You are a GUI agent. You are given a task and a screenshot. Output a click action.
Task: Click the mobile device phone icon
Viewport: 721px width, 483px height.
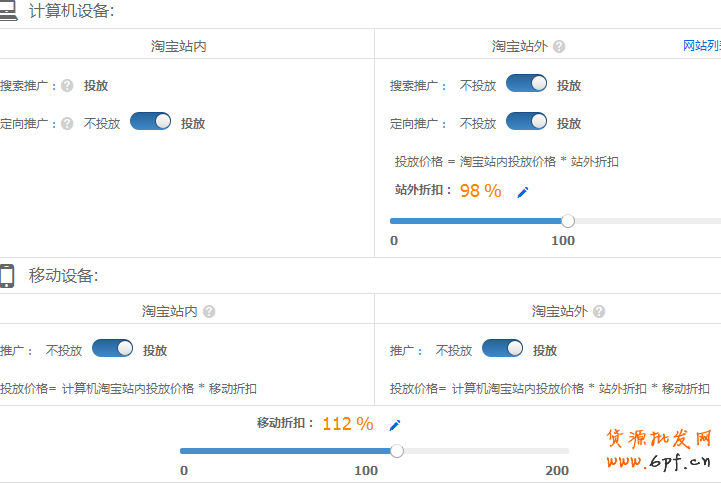(x=7, y=276)
